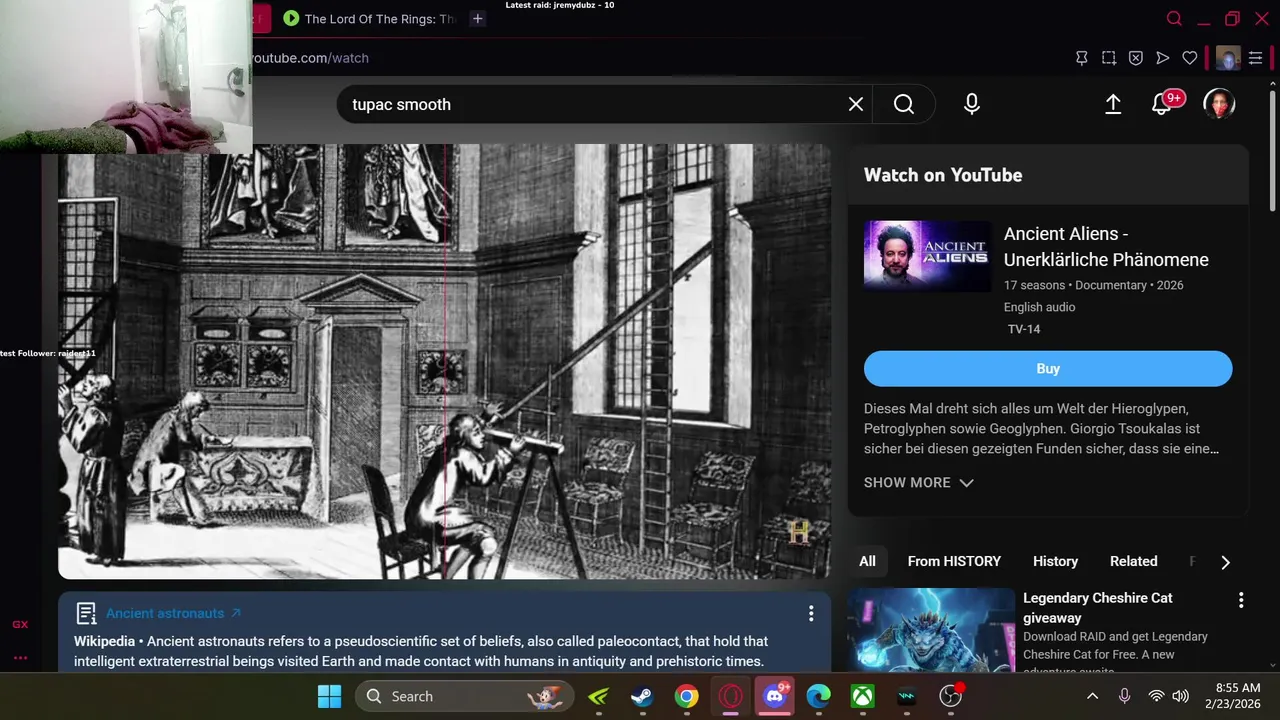Click the Opera player arrow icon
1280x720 pixels.
pos(1163,58)
